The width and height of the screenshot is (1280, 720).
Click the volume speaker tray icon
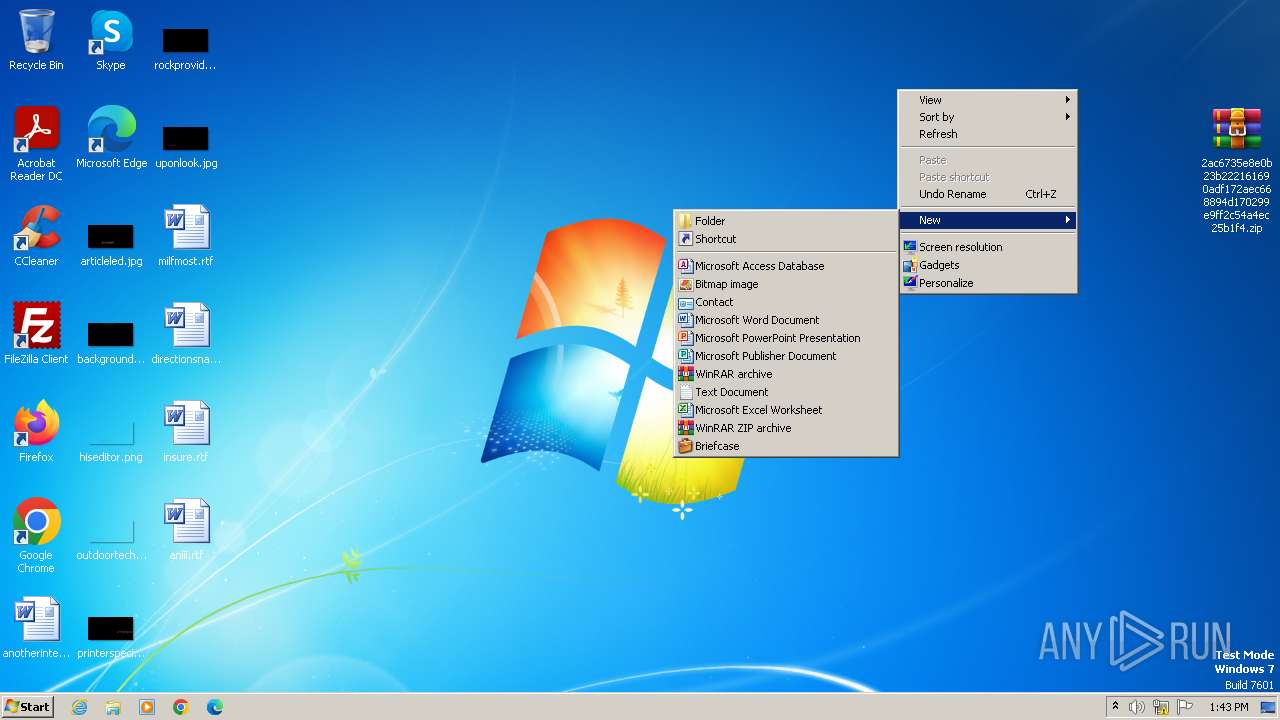1137,707
